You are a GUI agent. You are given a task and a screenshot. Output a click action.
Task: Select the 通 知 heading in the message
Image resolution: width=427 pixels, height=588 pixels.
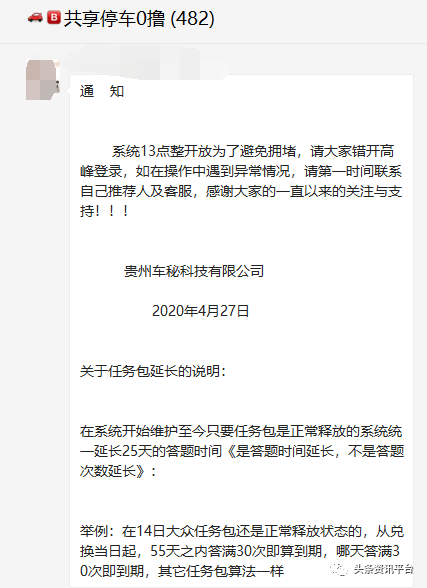pyautogui.click(x=102, y=91)
